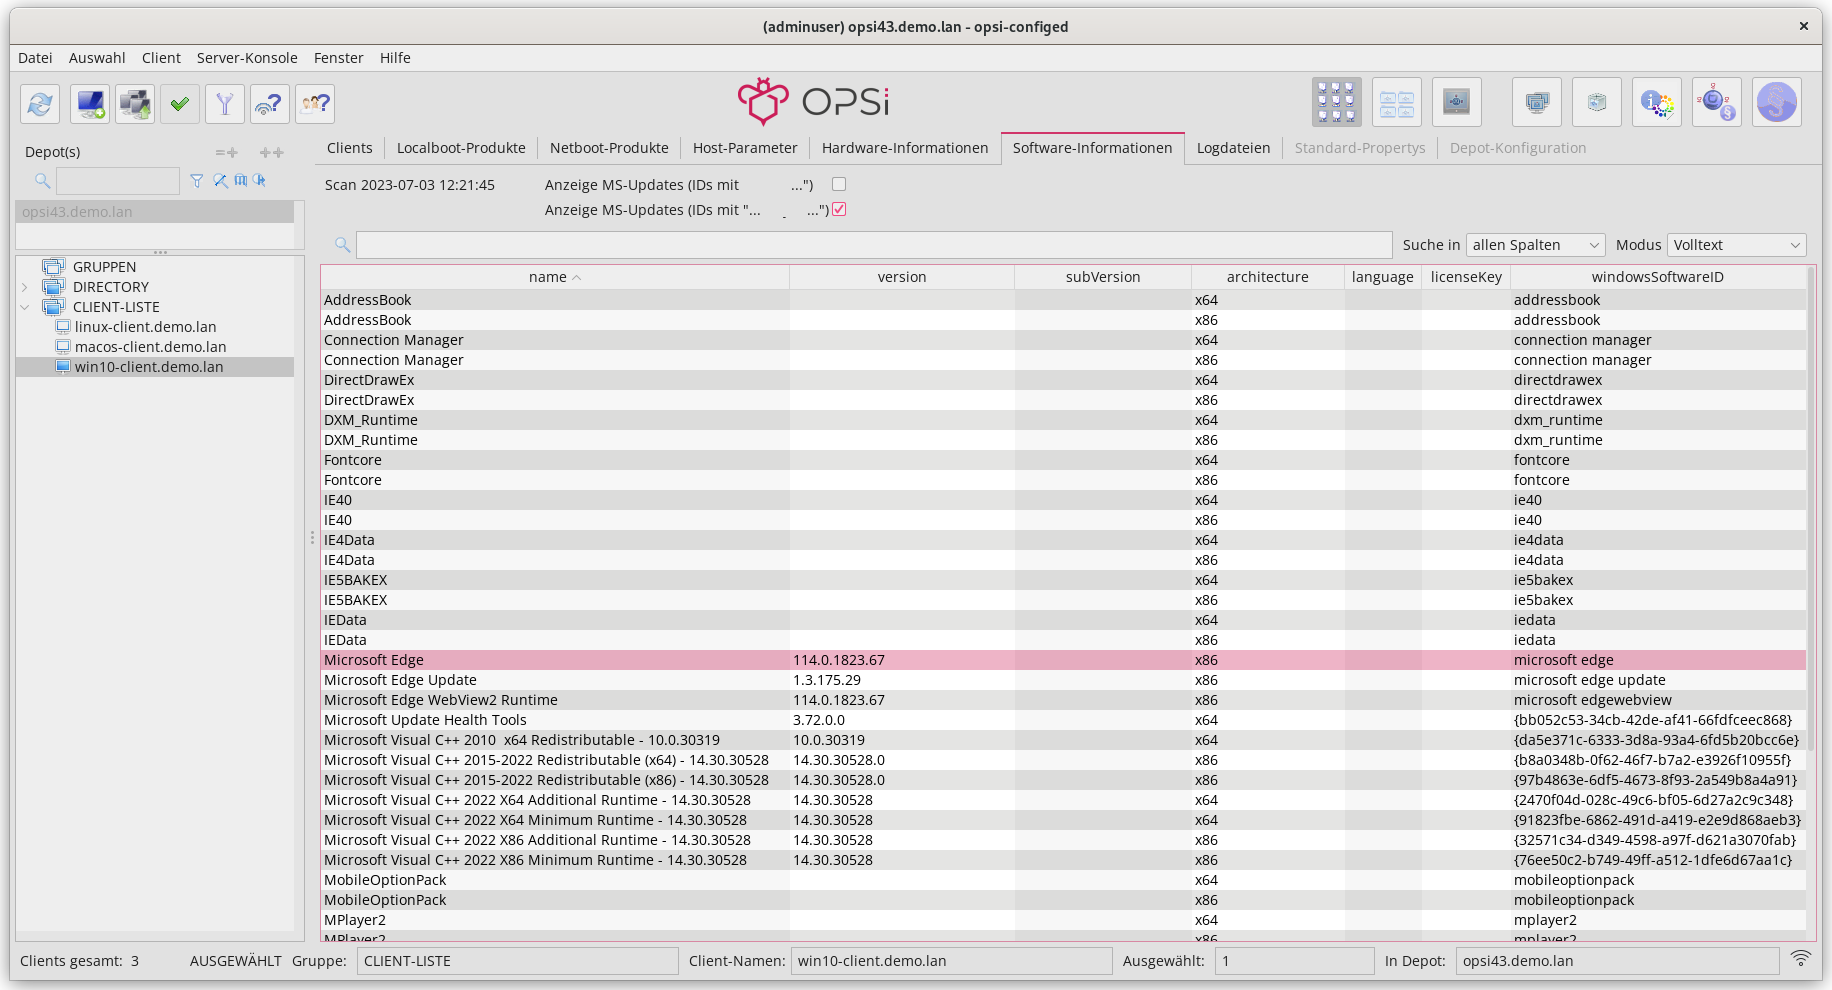
Task: Select Microsoft Update Health Tools row
Action: point(1064,720)
